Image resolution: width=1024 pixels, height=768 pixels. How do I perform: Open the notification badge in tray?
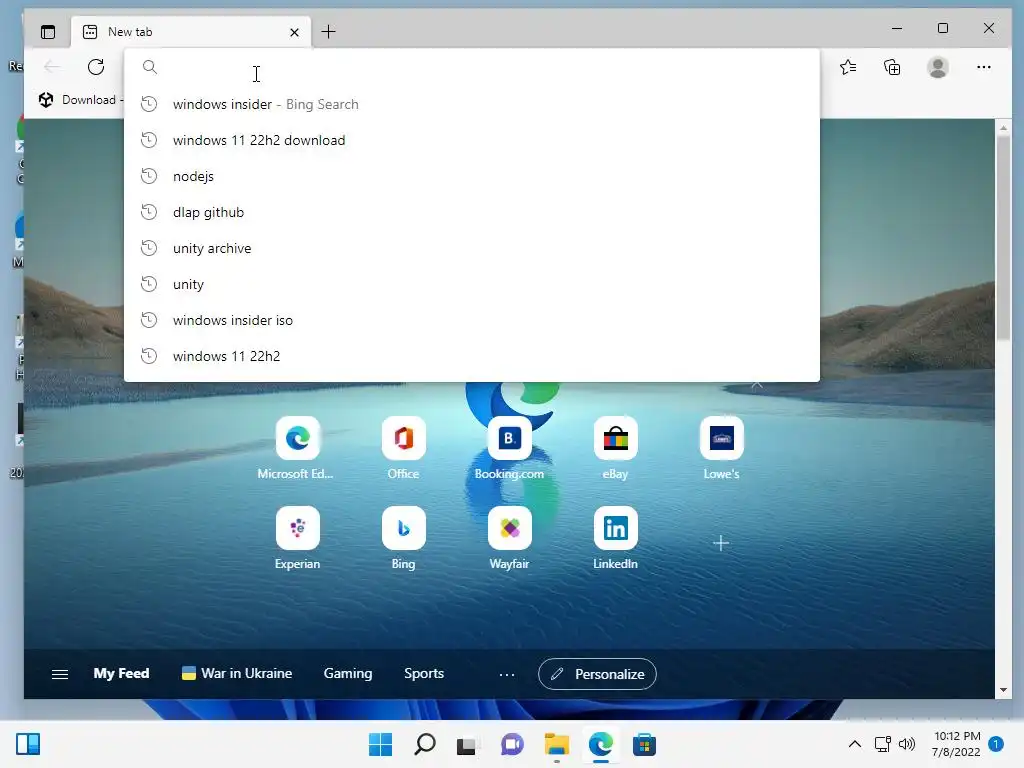[996, 744]
